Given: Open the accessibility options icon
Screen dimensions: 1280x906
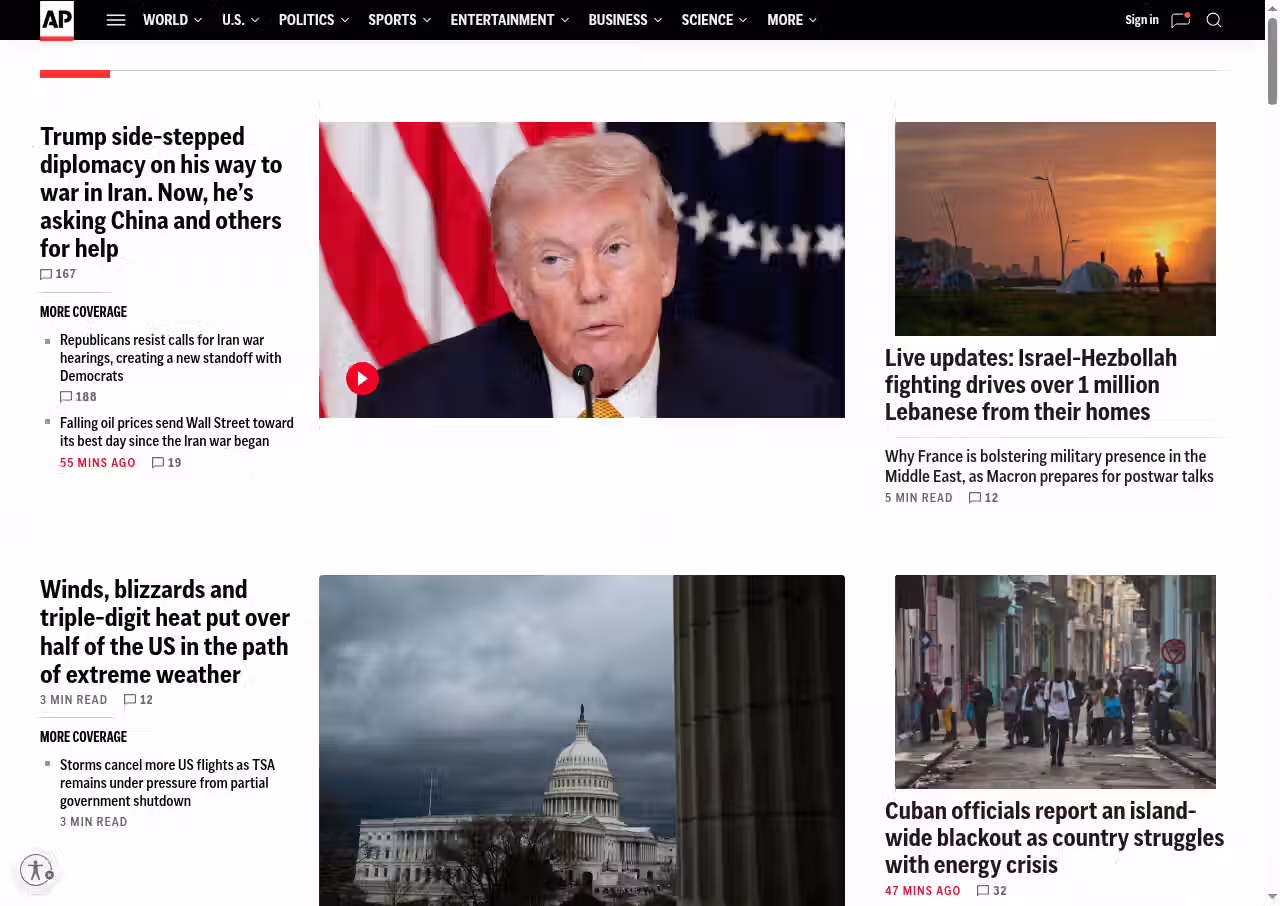Looking at the screenshot, I should pyautogui.click(x=36, y=870).
